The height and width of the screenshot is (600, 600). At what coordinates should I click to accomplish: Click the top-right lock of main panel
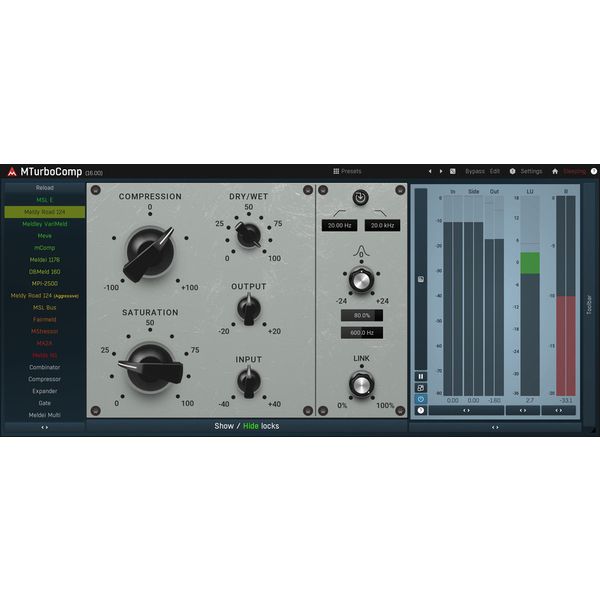308,190
